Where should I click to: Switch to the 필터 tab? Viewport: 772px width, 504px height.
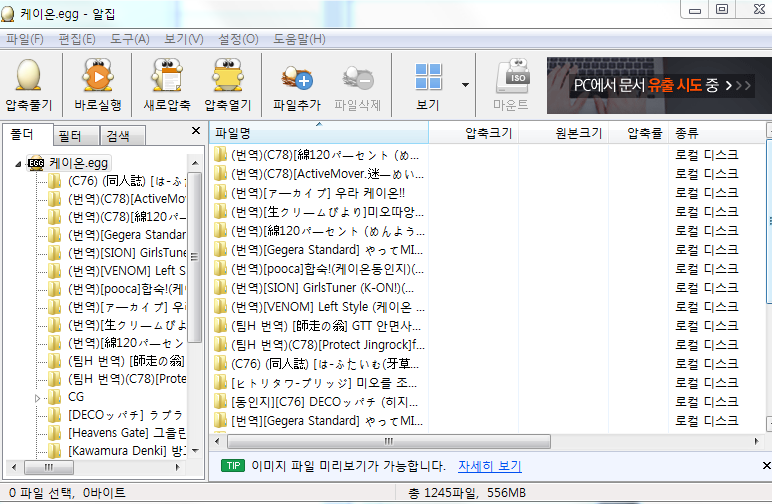70,136
